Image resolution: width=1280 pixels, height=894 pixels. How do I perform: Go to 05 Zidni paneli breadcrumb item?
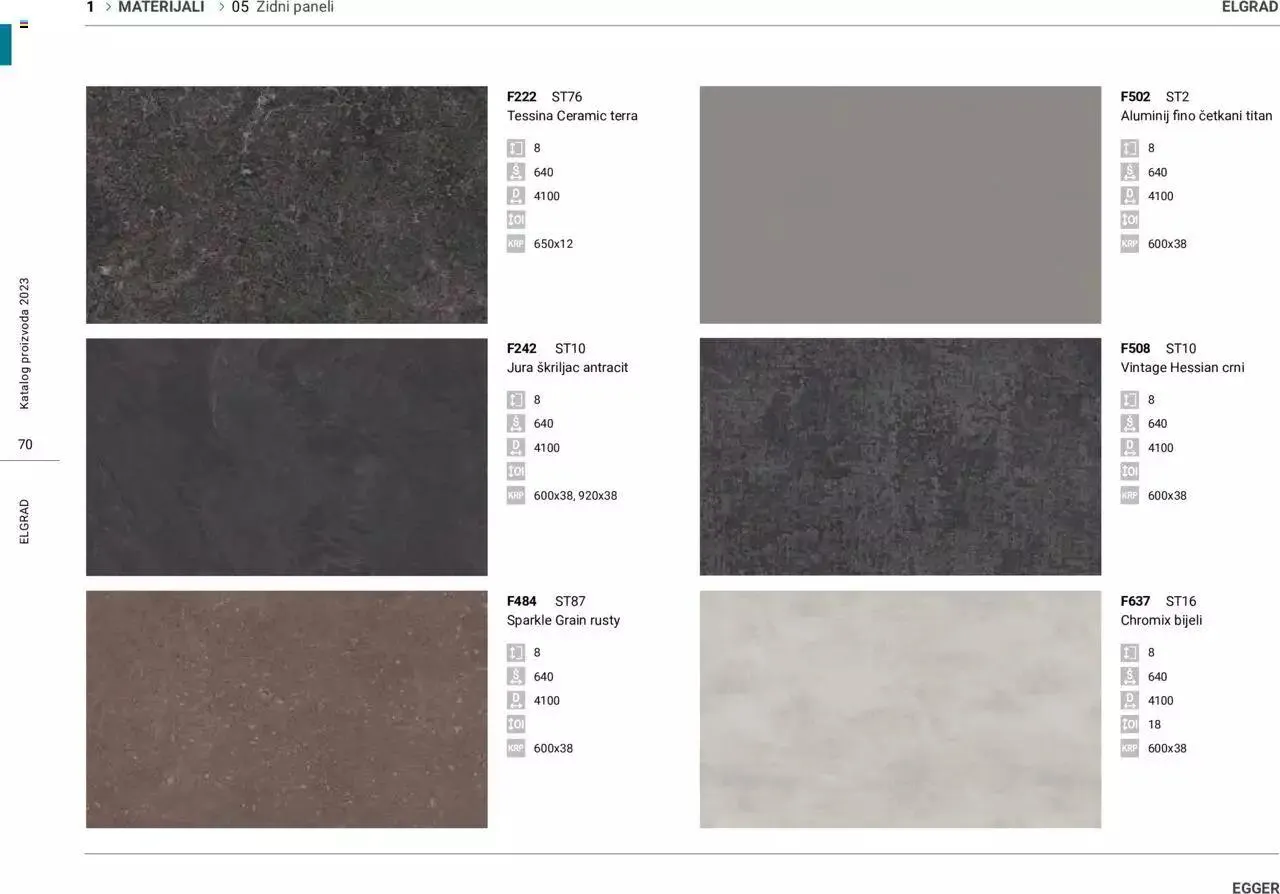pyautogui.click(x=283, y=7)
